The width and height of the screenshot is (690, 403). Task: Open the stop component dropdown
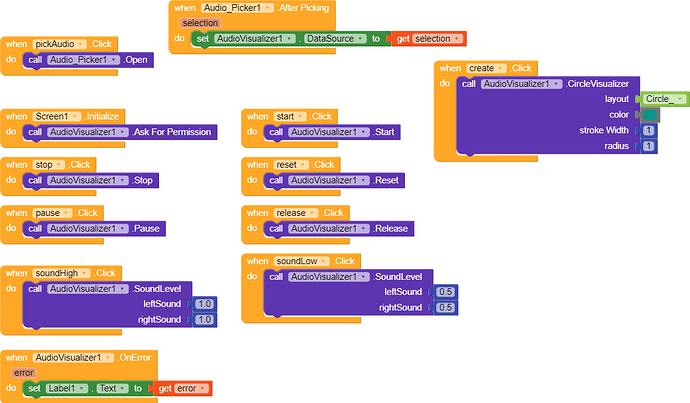(49, 165)
